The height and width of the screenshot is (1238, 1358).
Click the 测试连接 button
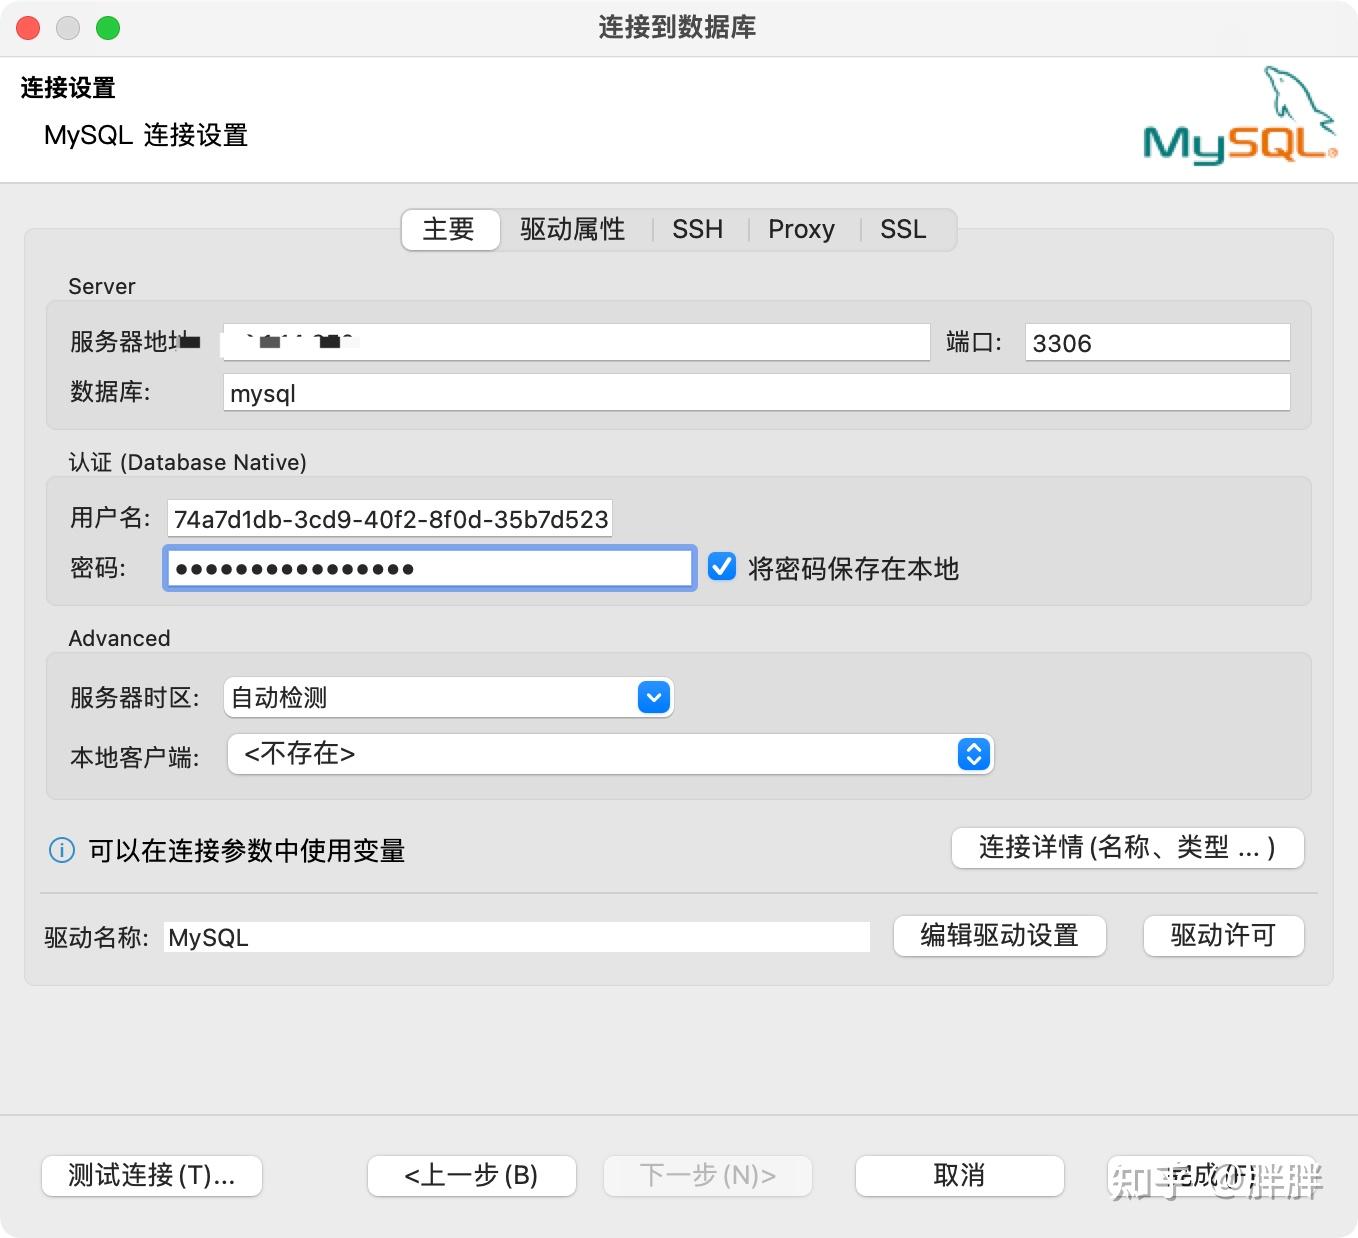(x=151, y=1176)
